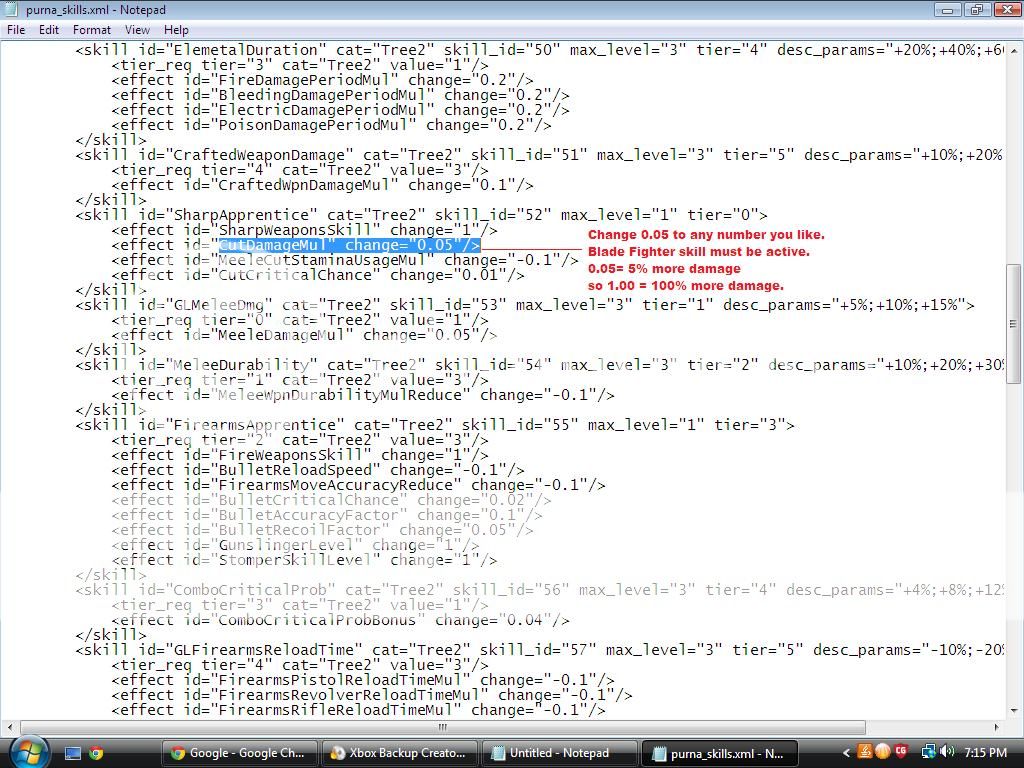Launch Chrome from the quick launch bar

pos(96,753)
